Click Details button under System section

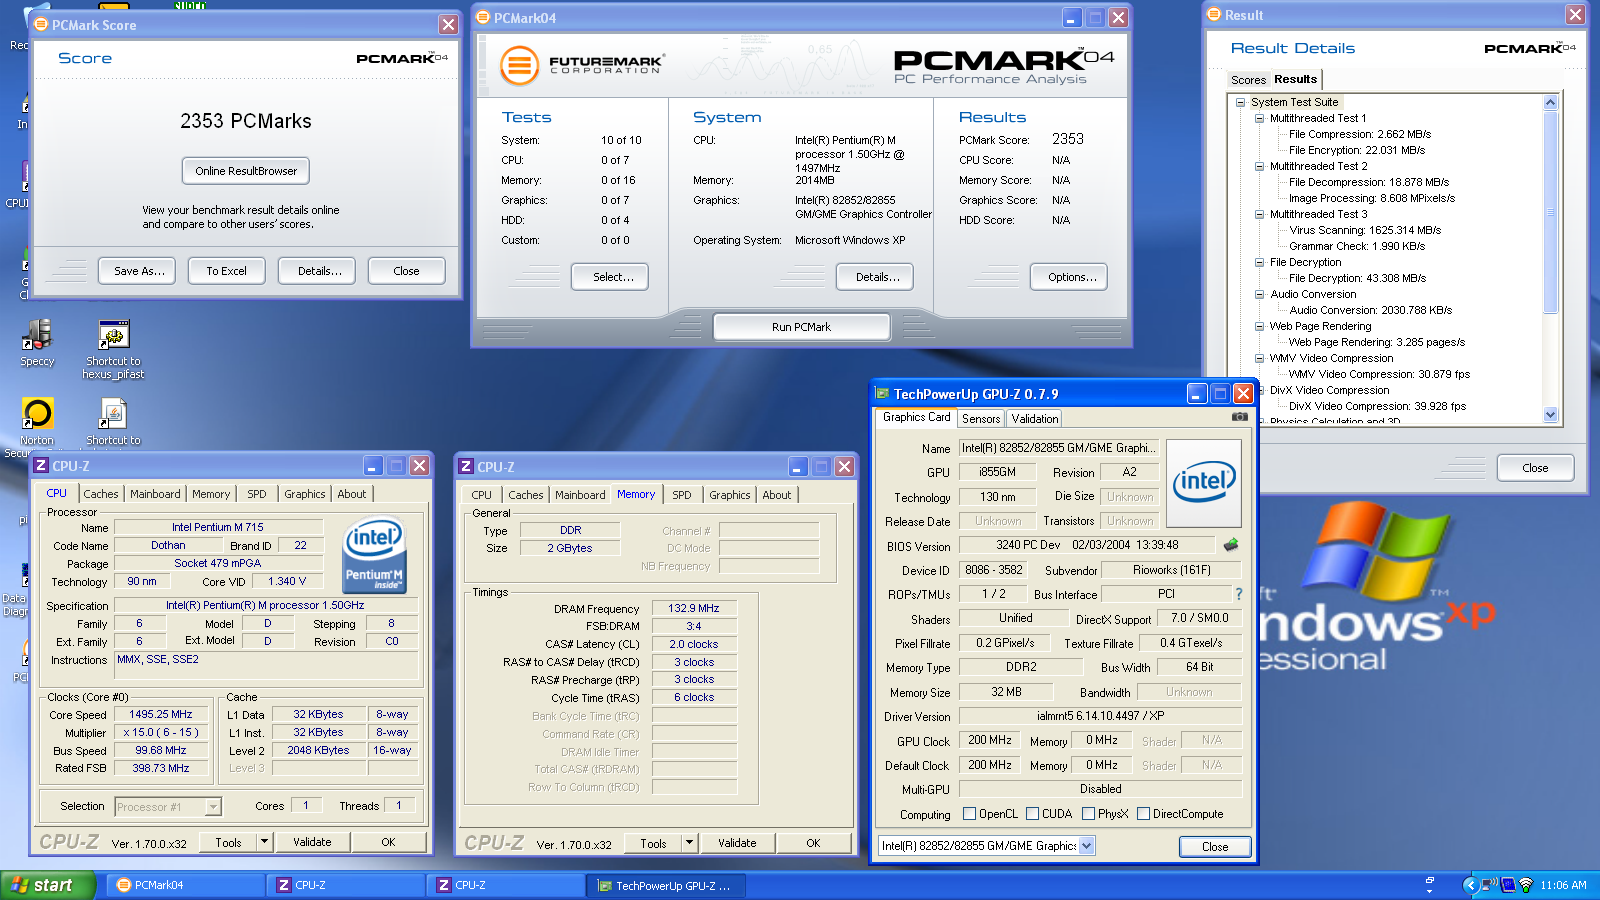click(877, 277)
